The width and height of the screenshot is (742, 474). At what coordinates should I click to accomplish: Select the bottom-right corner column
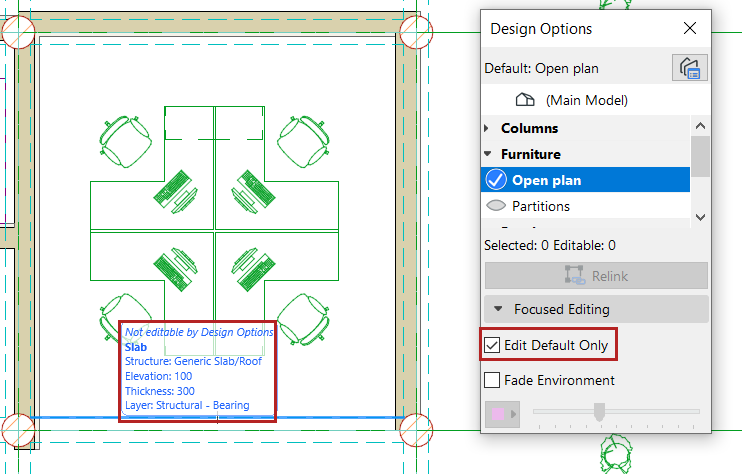tap(416, 430)
